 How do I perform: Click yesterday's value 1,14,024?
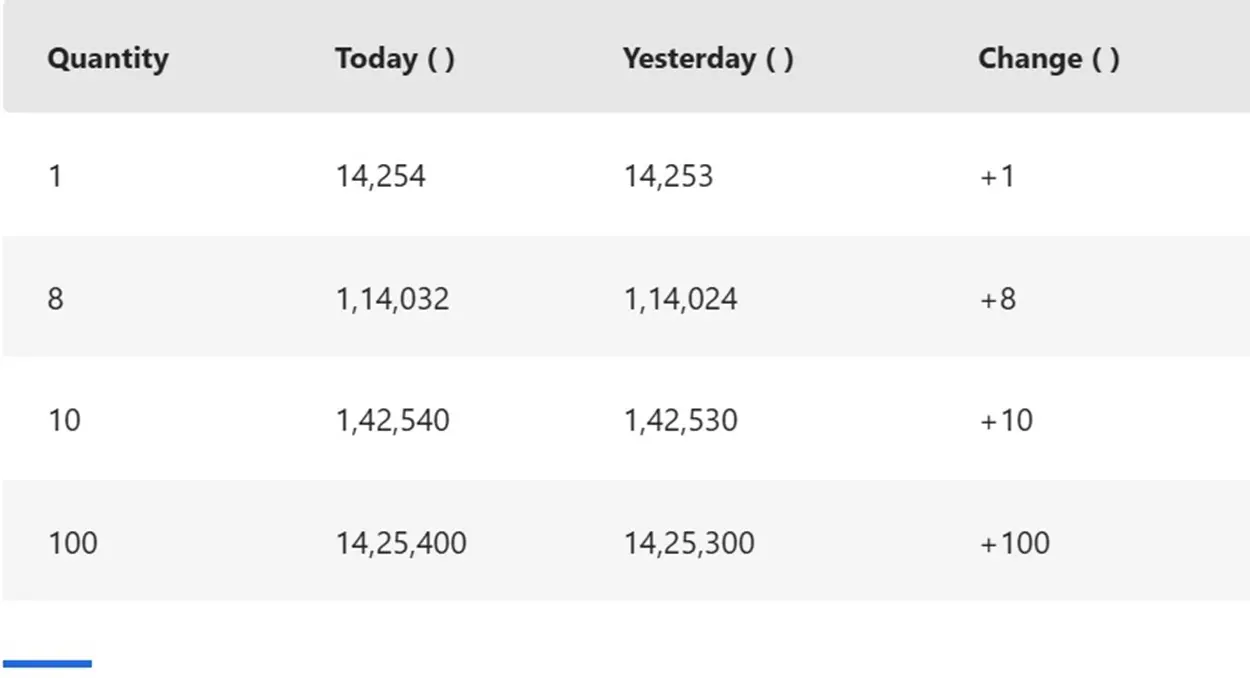pyautogui.click(x=681, y=298)
